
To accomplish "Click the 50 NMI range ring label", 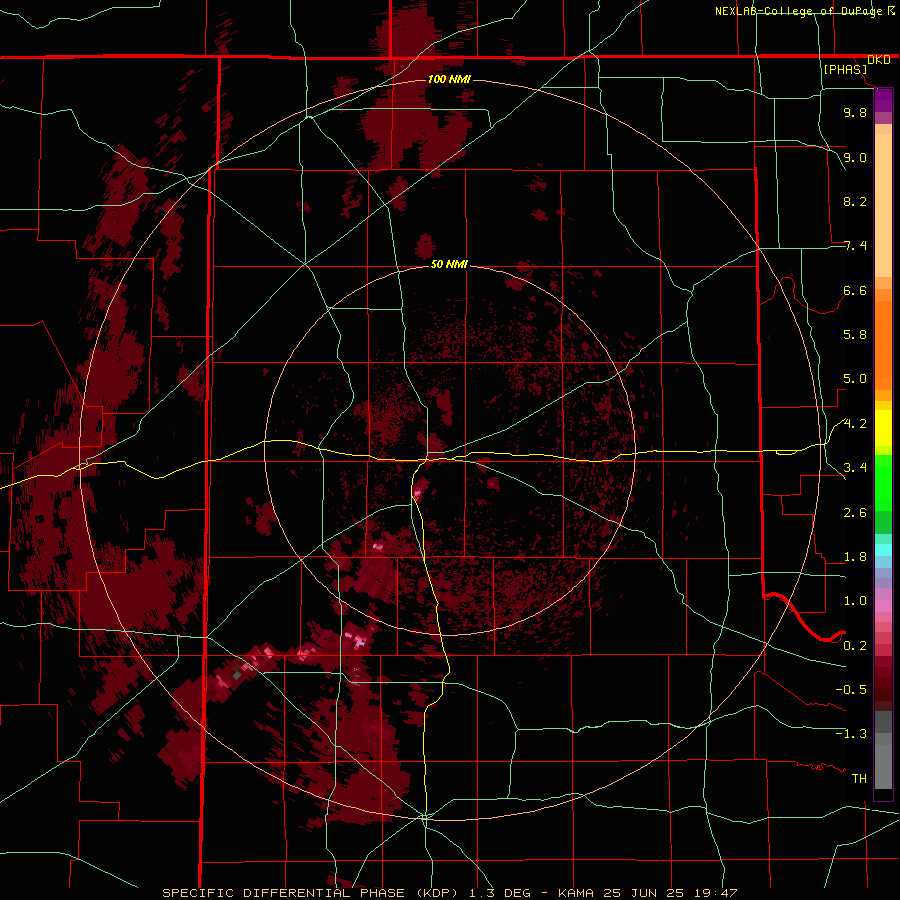I will (449, 264).
